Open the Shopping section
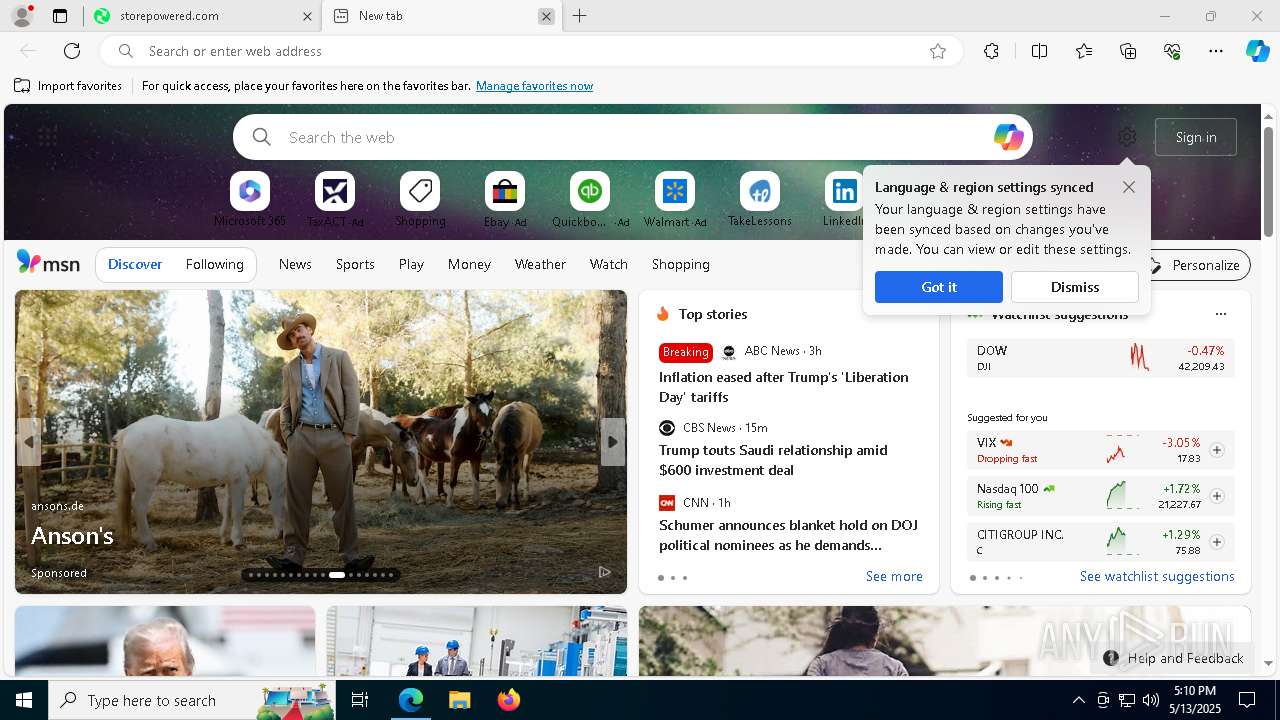This screenshot has width=1280, height=720. click(x=681, y=264)
